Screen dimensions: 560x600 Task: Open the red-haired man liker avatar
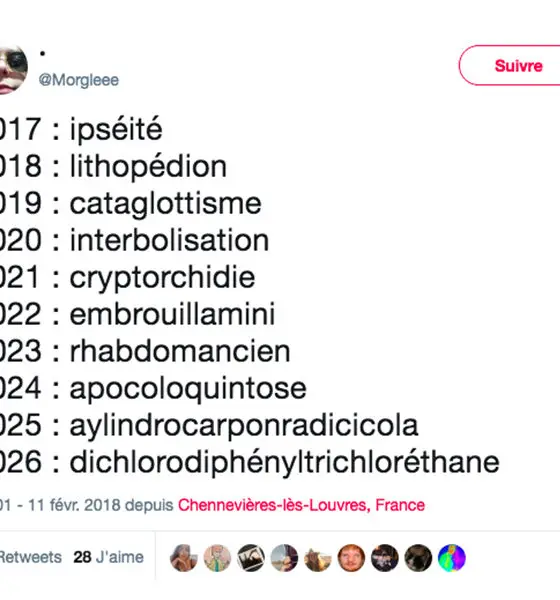point(351,558)
